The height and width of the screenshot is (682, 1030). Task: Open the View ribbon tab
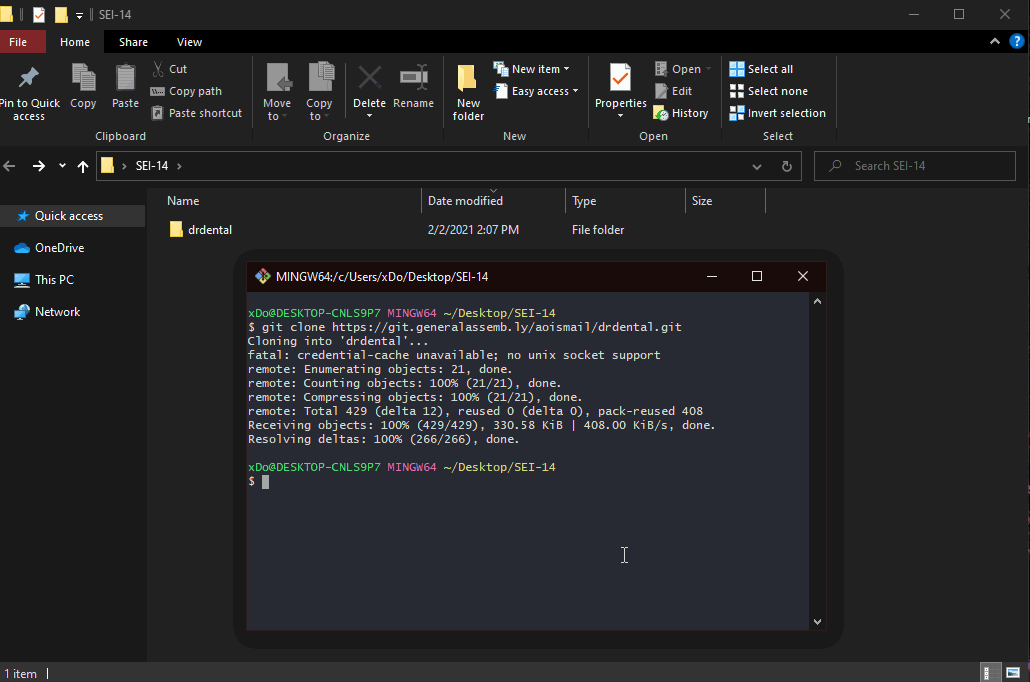(189, 42)
